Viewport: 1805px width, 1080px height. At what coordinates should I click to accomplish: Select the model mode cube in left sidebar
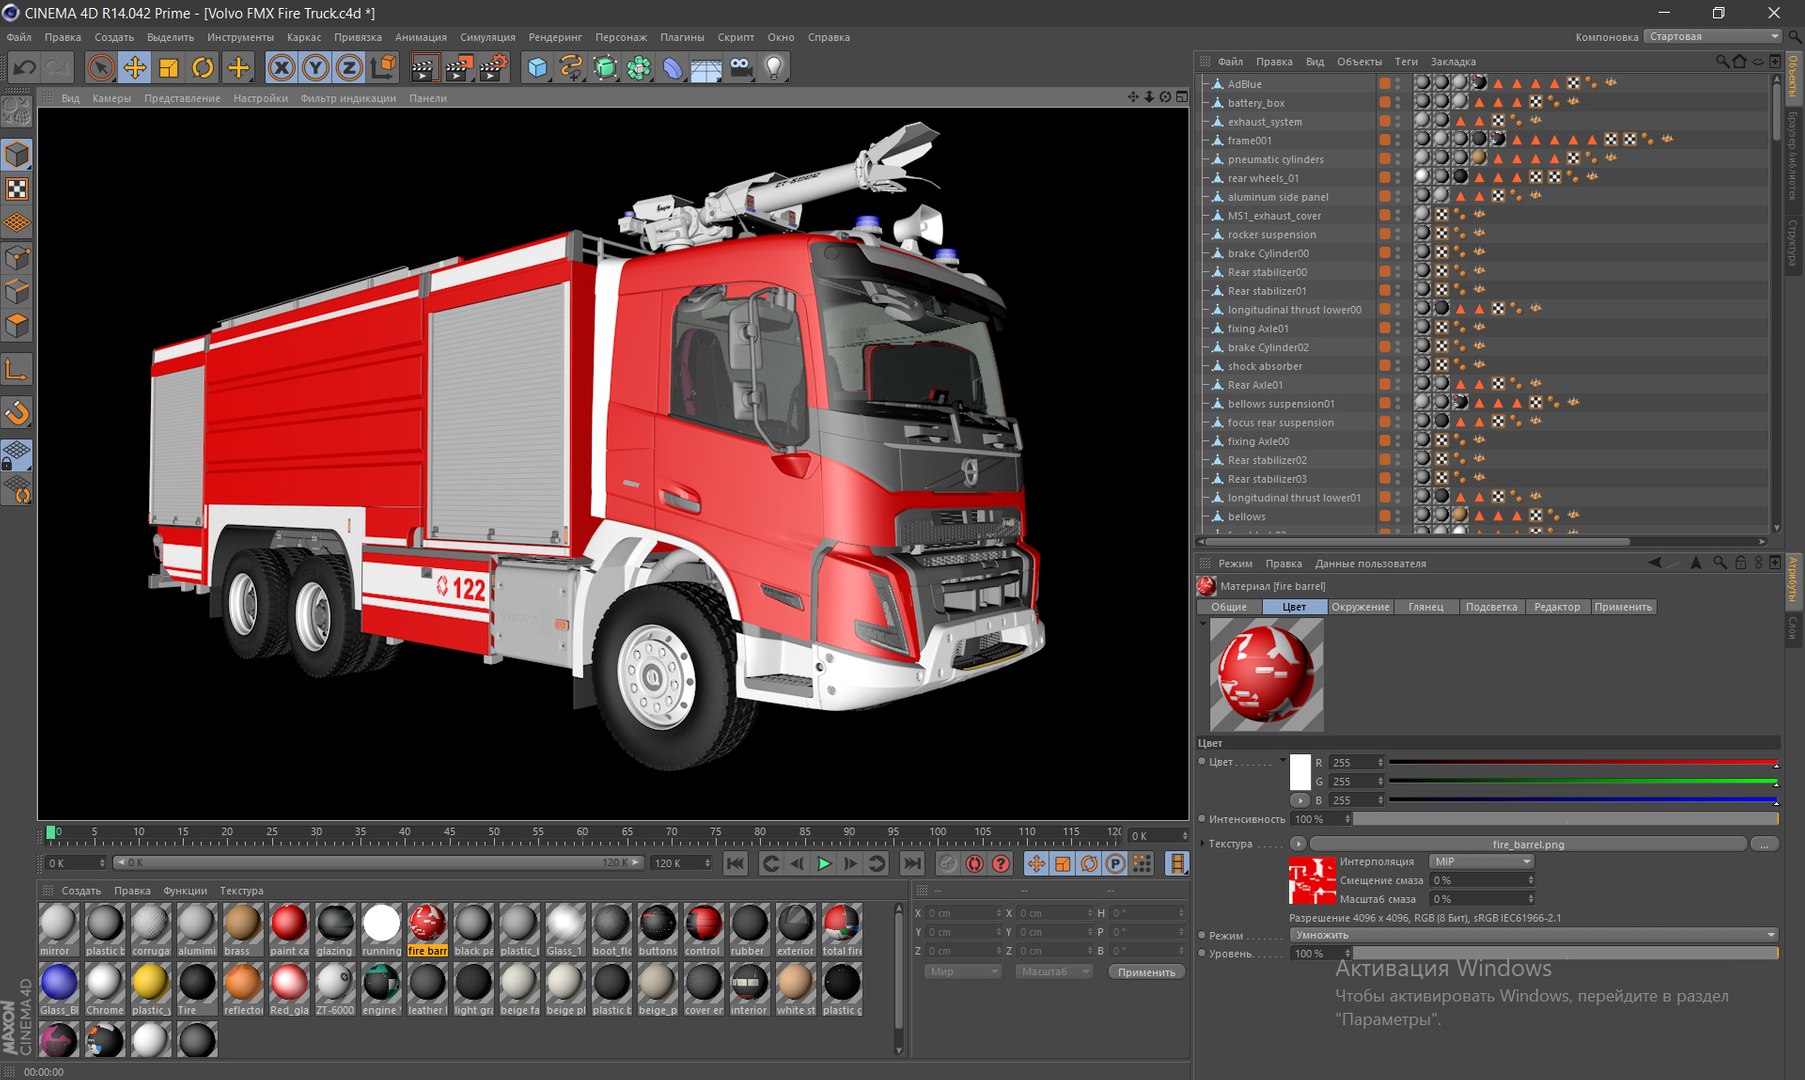17,154
